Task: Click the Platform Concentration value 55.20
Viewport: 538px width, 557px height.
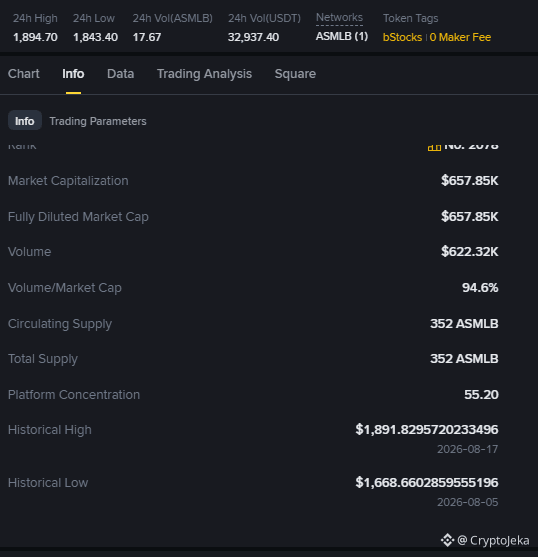Action: [x=481, y=395]
